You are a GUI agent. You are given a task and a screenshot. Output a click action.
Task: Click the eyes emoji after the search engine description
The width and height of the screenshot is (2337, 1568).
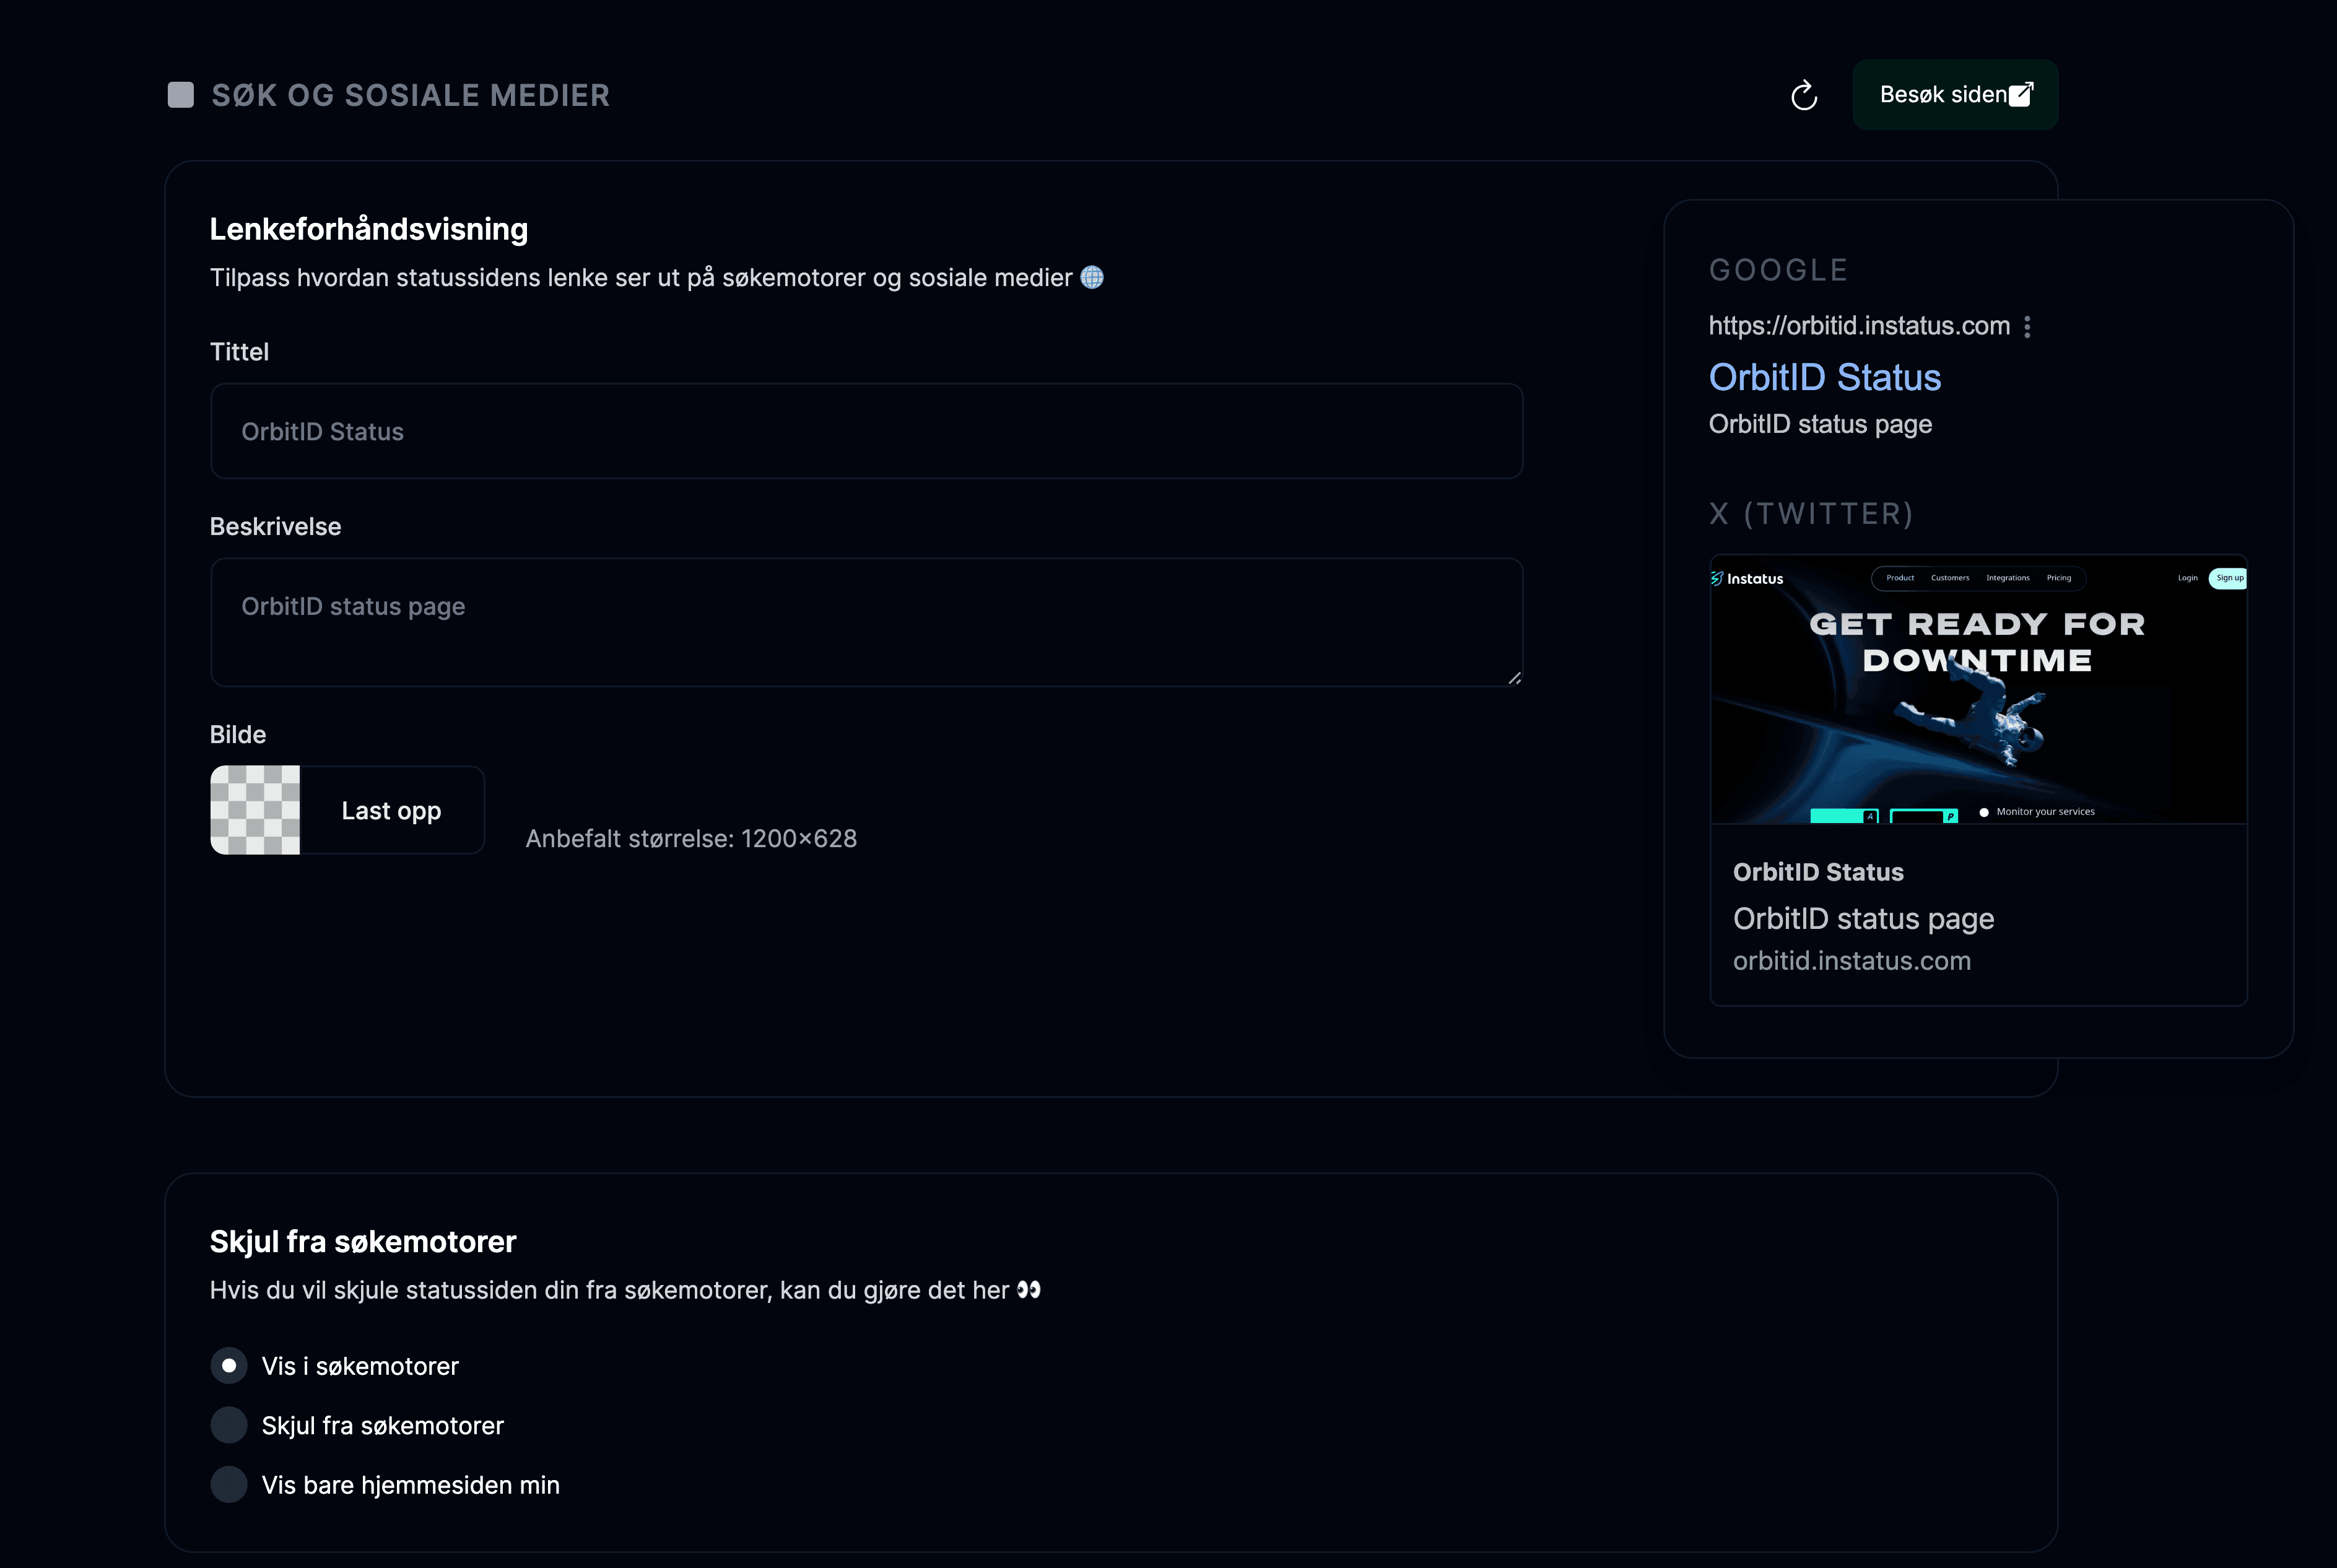tap(1029, 1290)
